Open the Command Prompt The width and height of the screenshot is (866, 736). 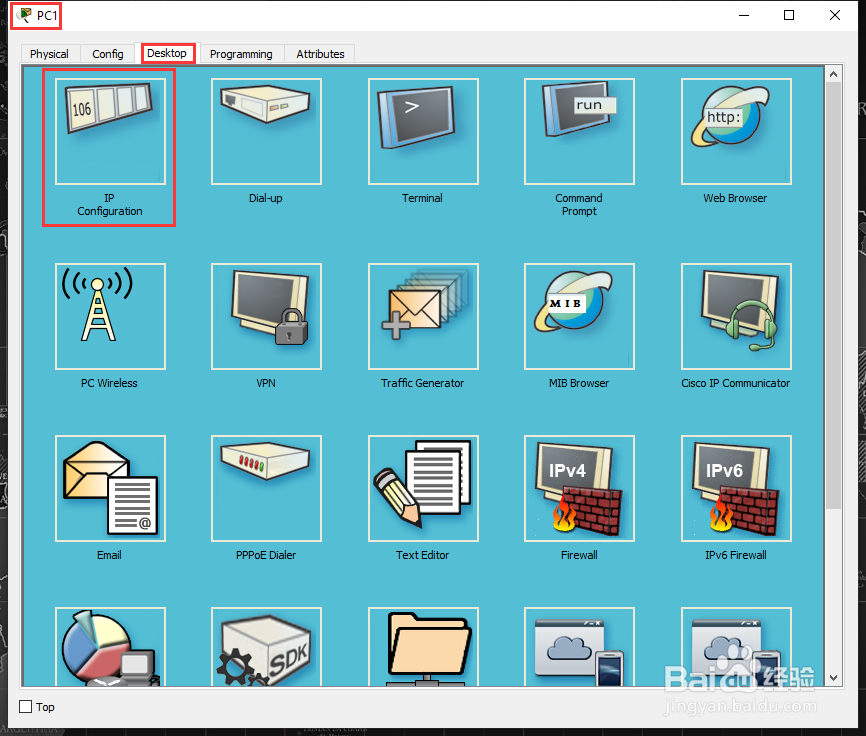tap(579, 131)
